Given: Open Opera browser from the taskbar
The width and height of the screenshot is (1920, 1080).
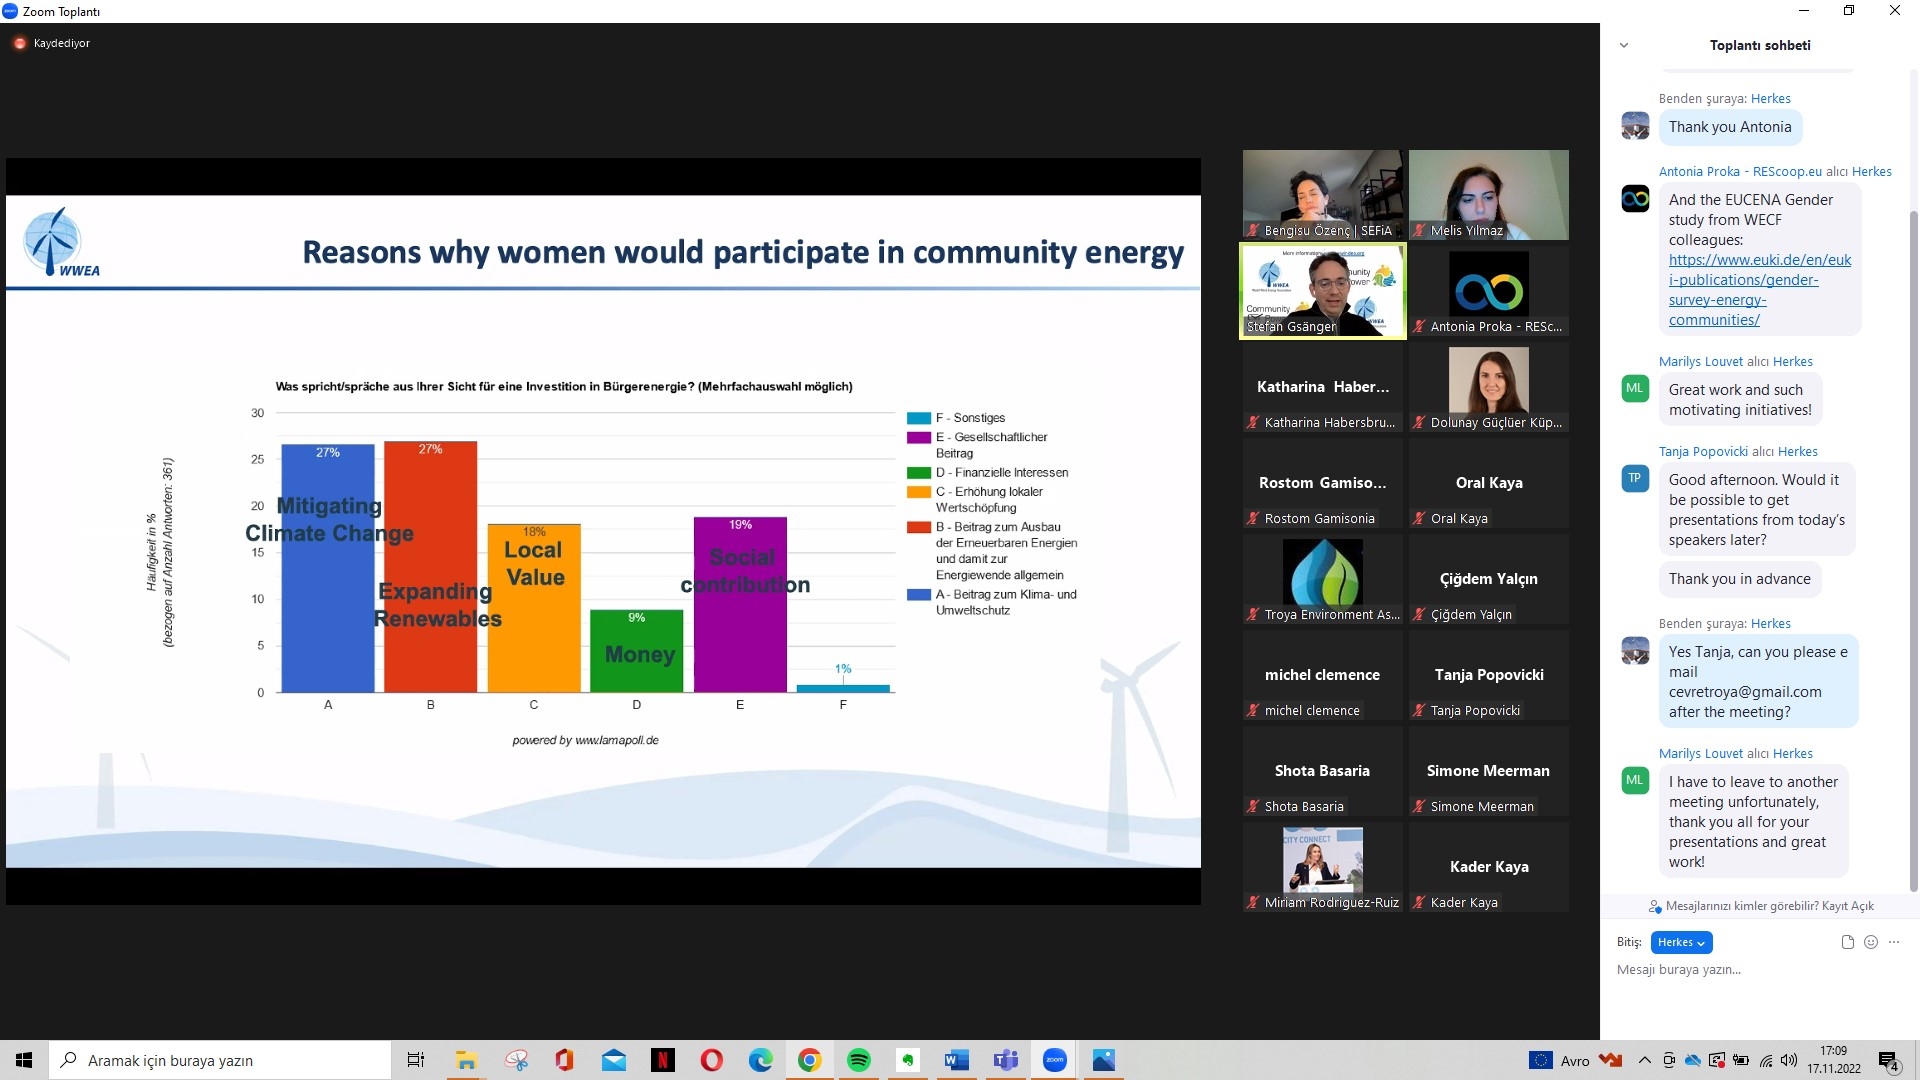Looking at the screenshot, I should coord(712,1060).
